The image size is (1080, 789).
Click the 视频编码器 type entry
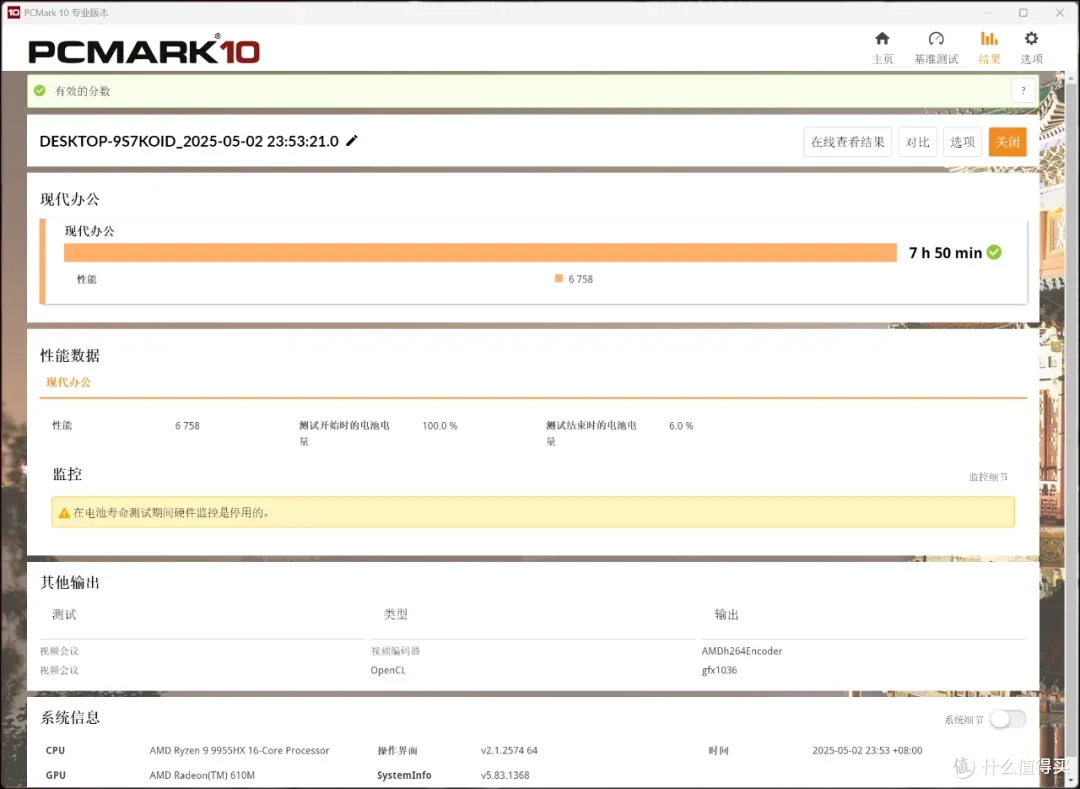click(x=395, y=651)
